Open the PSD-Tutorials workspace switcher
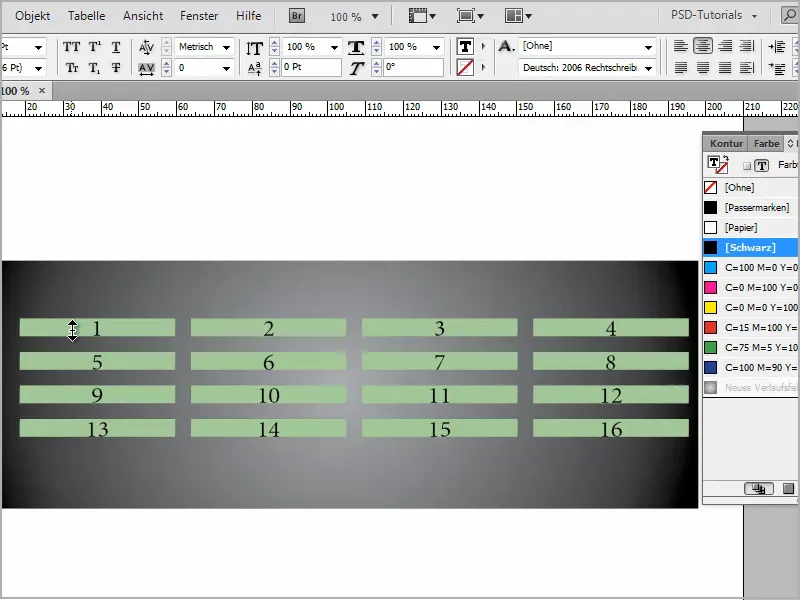Screen dimensions: 800x600 tap(714, 15)
